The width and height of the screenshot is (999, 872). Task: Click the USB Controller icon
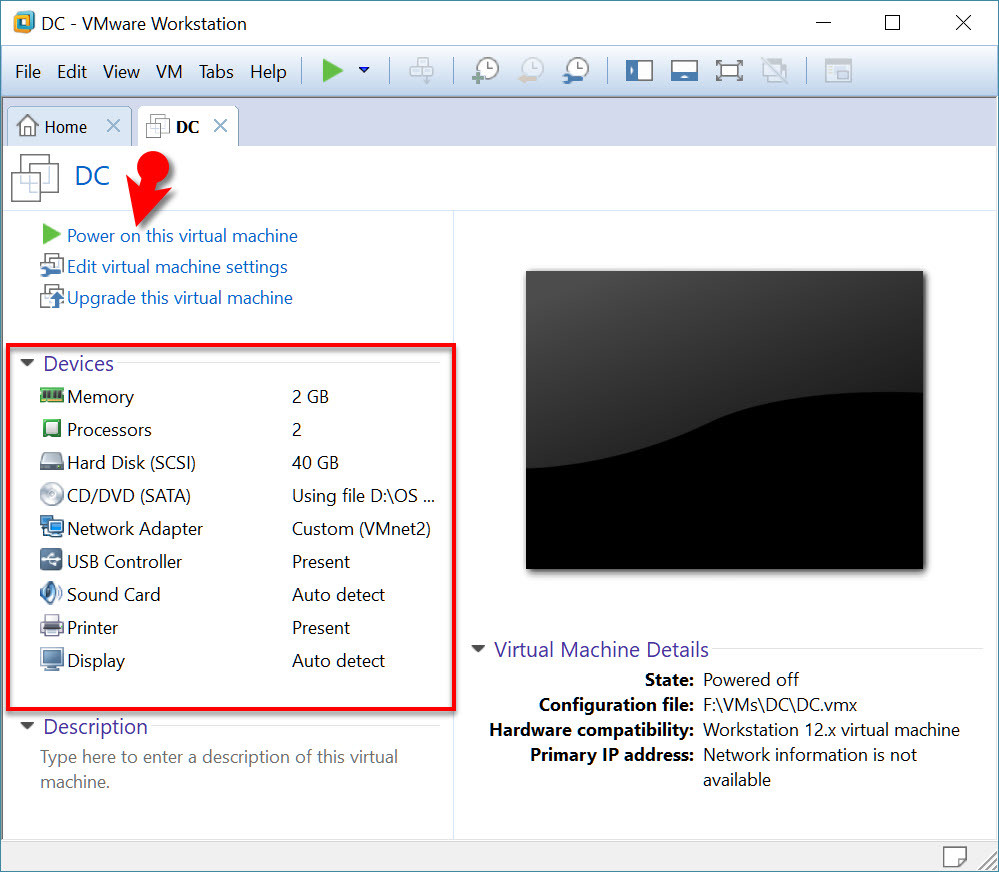click(x=52, y=561)
